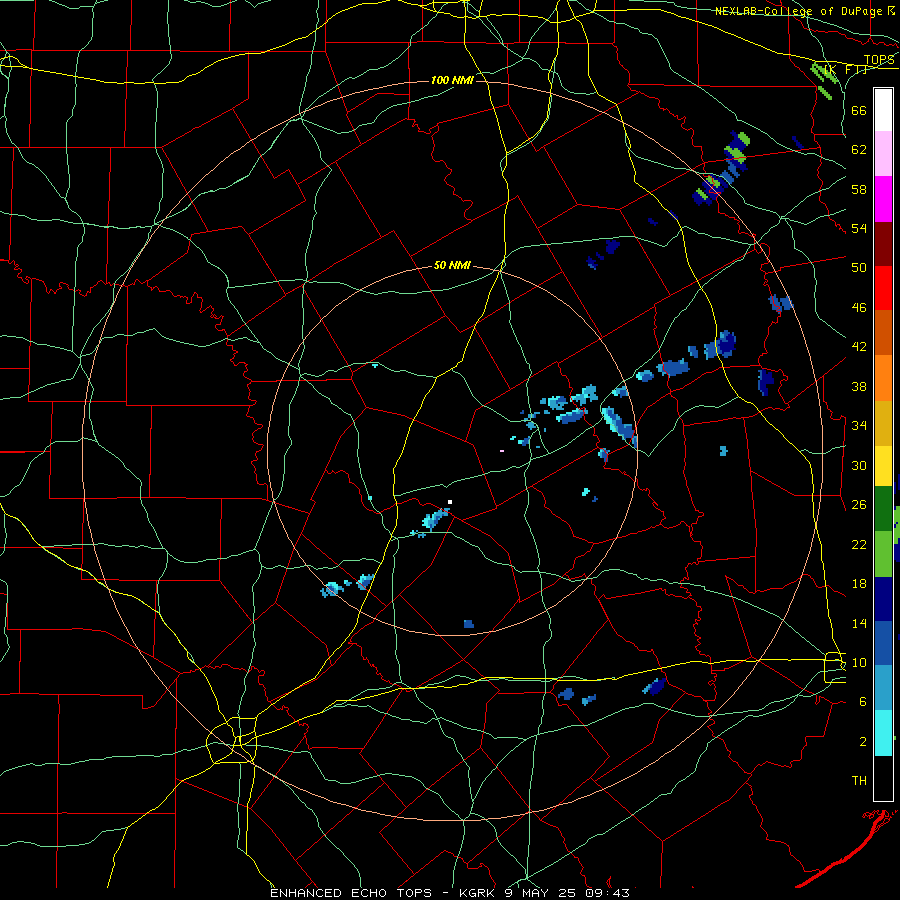Click the dark orange legend swatch
Image resolution: width=900 pixels, height=900 pixels.
pyautogui.click(x=883, y=332)
